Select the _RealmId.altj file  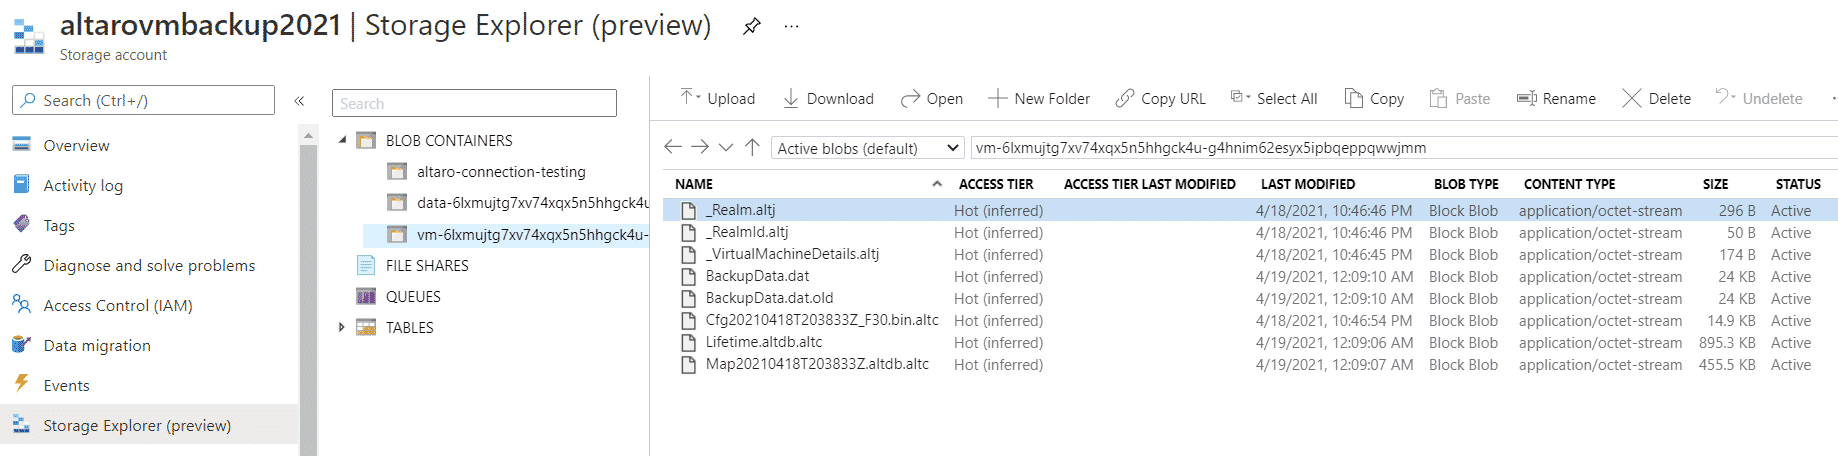tap(747, 232)
